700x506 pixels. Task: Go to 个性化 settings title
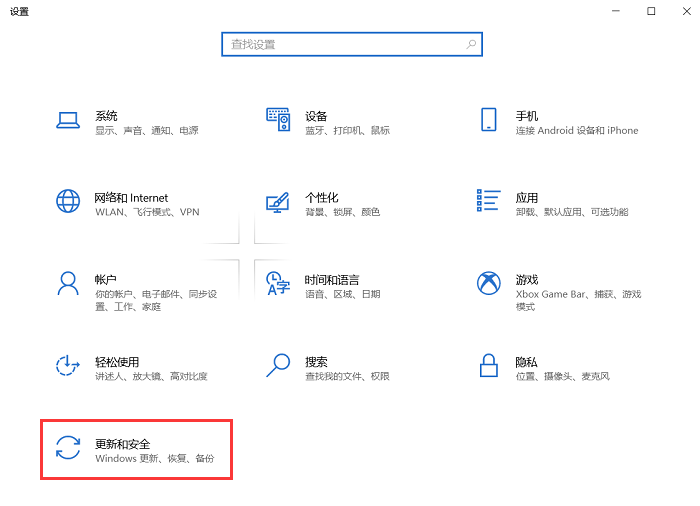322,198
